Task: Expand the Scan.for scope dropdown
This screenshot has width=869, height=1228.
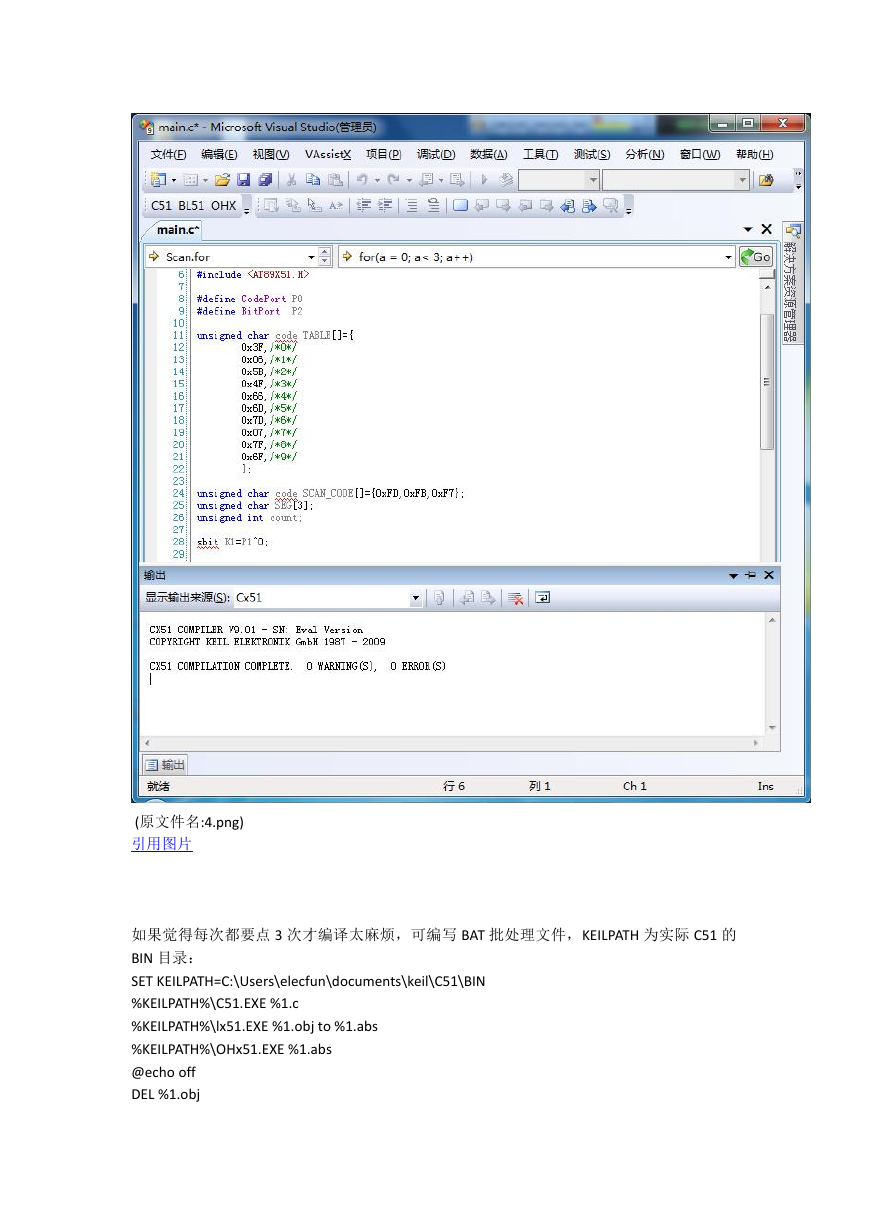Action: pos(311,257)
